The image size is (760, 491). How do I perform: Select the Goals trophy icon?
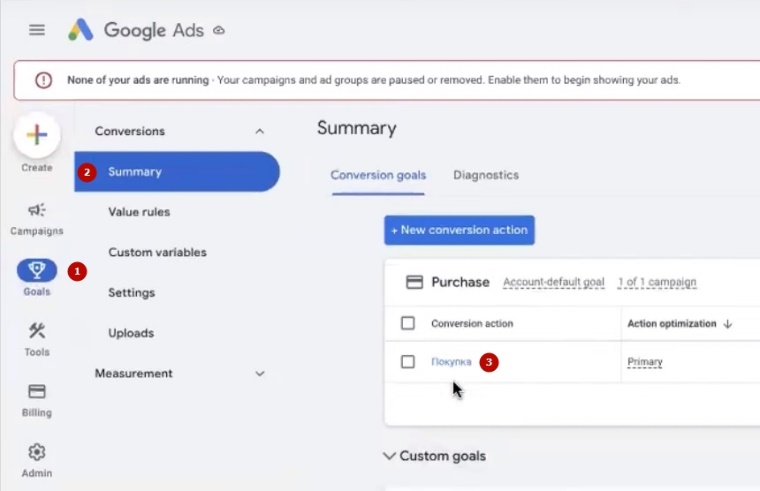pos(37,271)
